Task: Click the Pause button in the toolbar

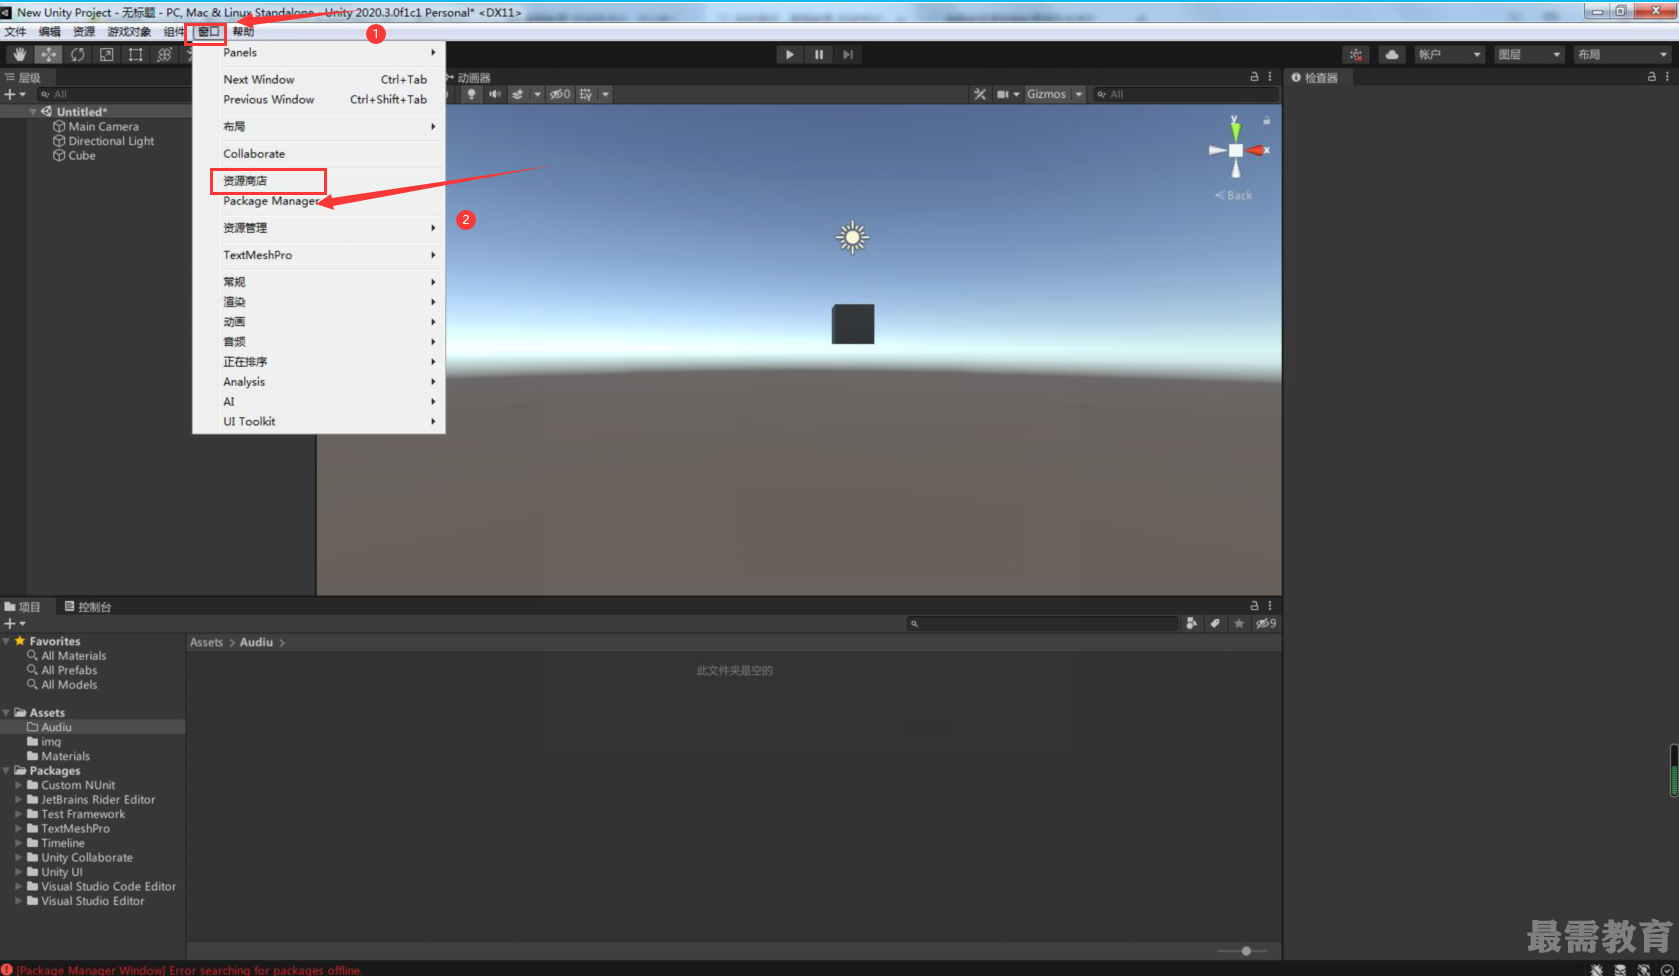Action: [x=819, y=54]
